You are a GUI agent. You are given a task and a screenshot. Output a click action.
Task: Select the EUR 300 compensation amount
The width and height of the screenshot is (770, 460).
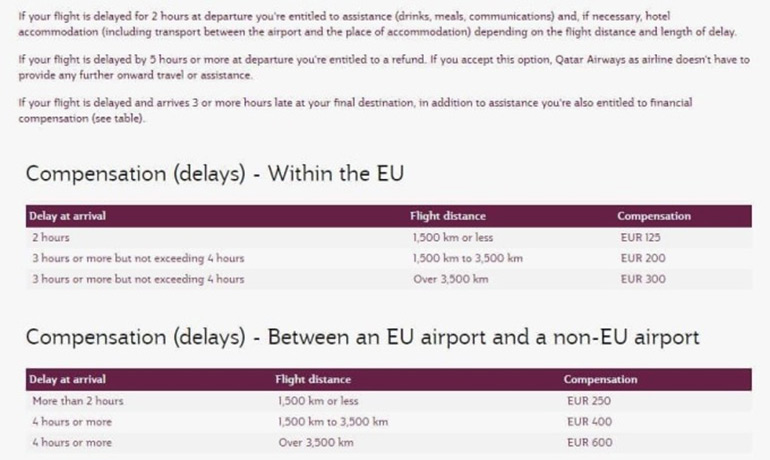pyautogui.click(x=642, y=279)
